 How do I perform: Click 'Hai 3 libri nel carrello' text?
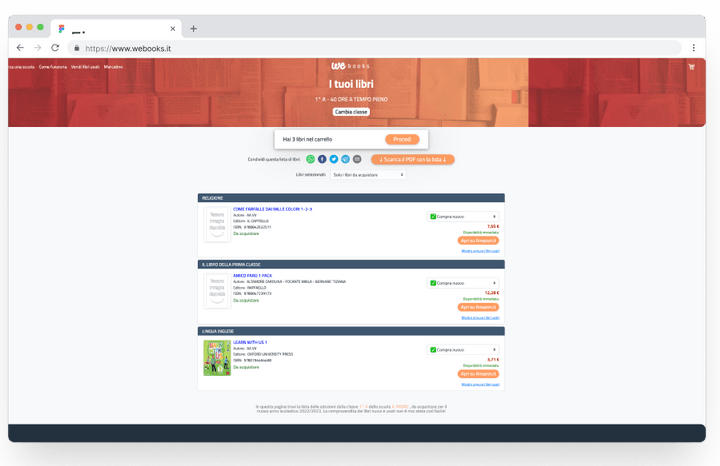point(307,139)
